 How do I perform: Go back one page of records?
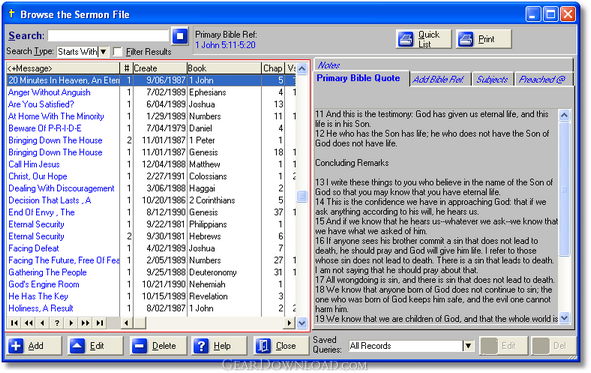tap(29, 323)
